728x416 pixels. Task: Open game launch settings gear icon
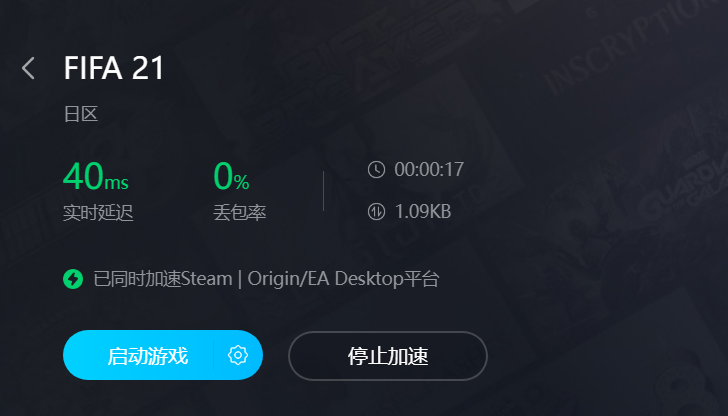tap(238, 355)
